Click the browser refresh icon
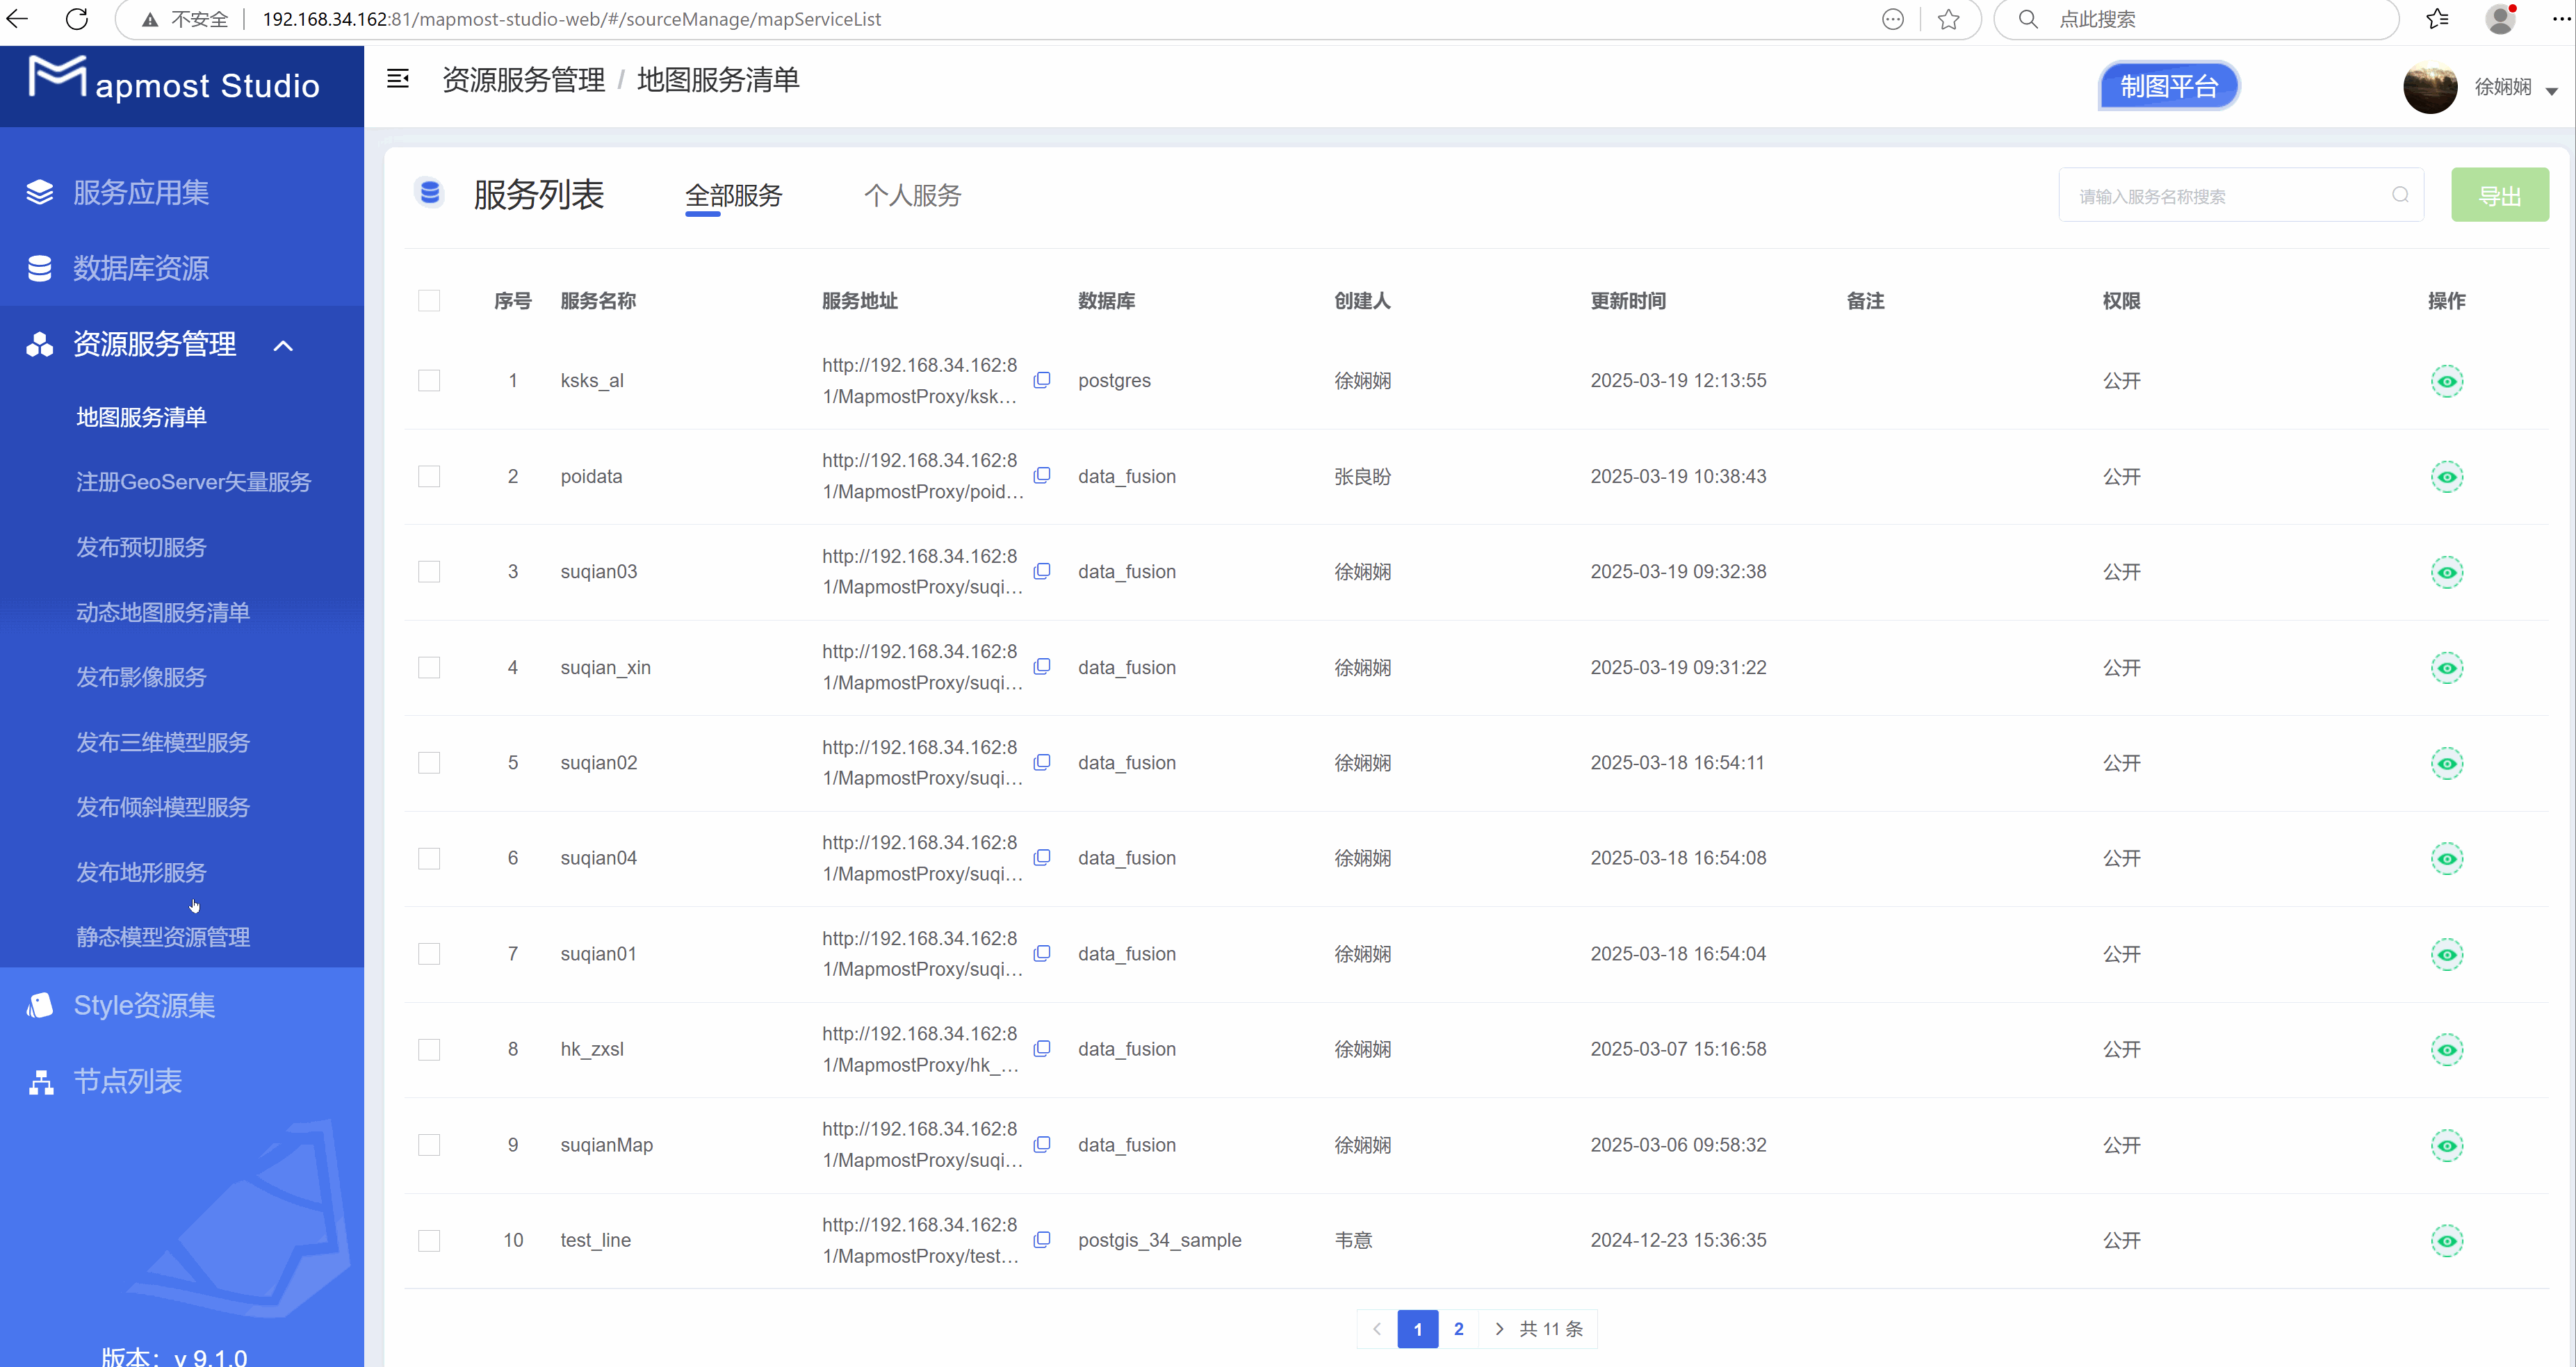Screen dimensions: 2576x1367 (77, 19)
